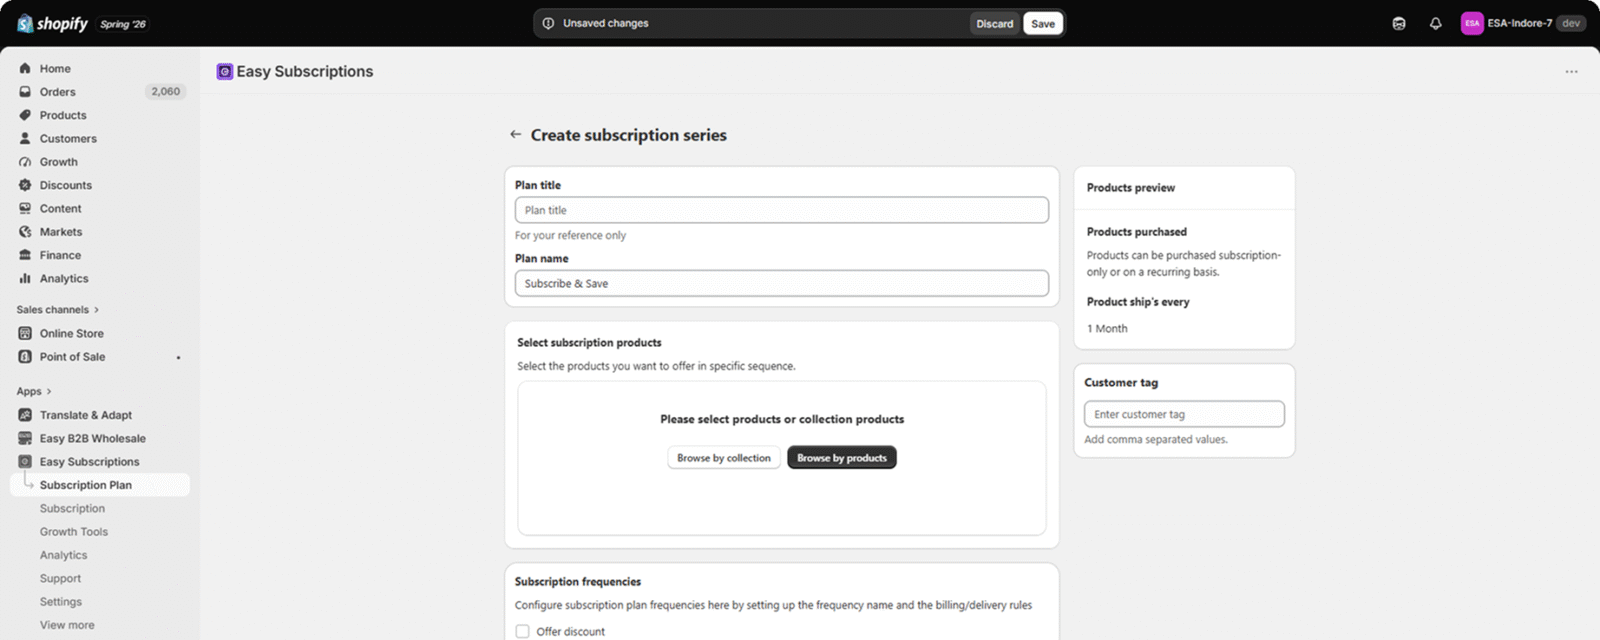This screenshot has width=1600, height=640.
Task: Click the Easy B2B Wholesale app icon
Action: point(25,438)
